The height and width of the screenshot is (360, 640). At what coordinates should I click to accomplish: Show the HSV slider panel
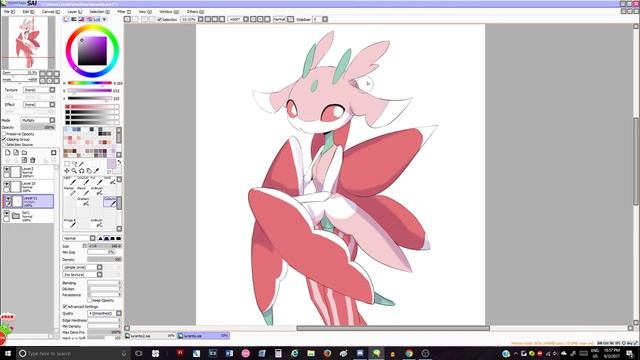click(81, 19)
